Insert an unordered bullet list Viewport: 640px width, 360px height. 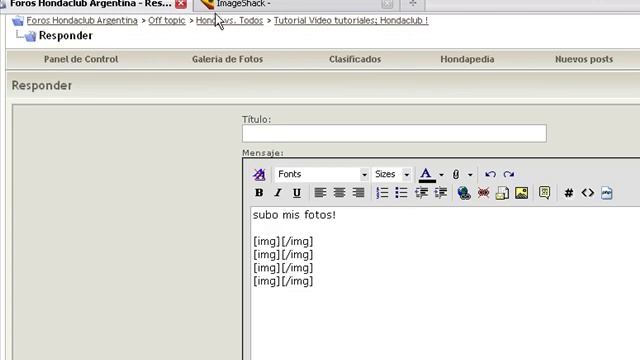(x=401, y=193)
